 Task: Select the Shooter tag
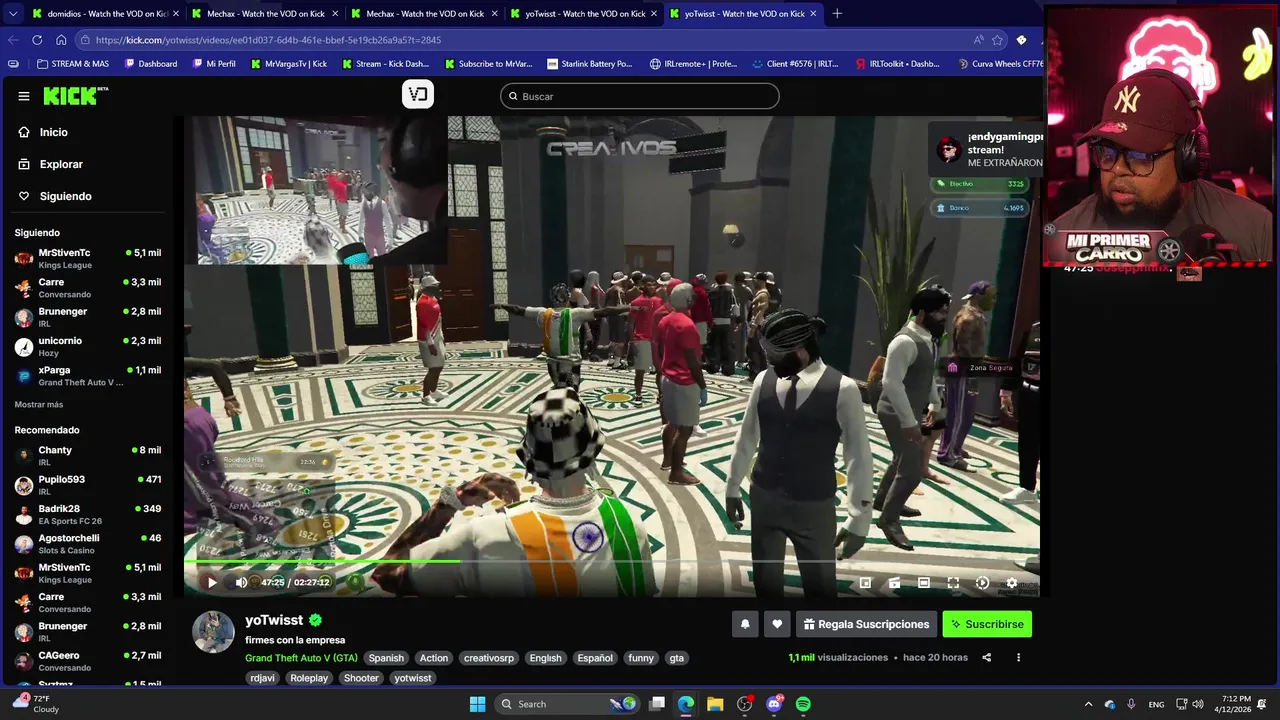(x=361, y=678)
